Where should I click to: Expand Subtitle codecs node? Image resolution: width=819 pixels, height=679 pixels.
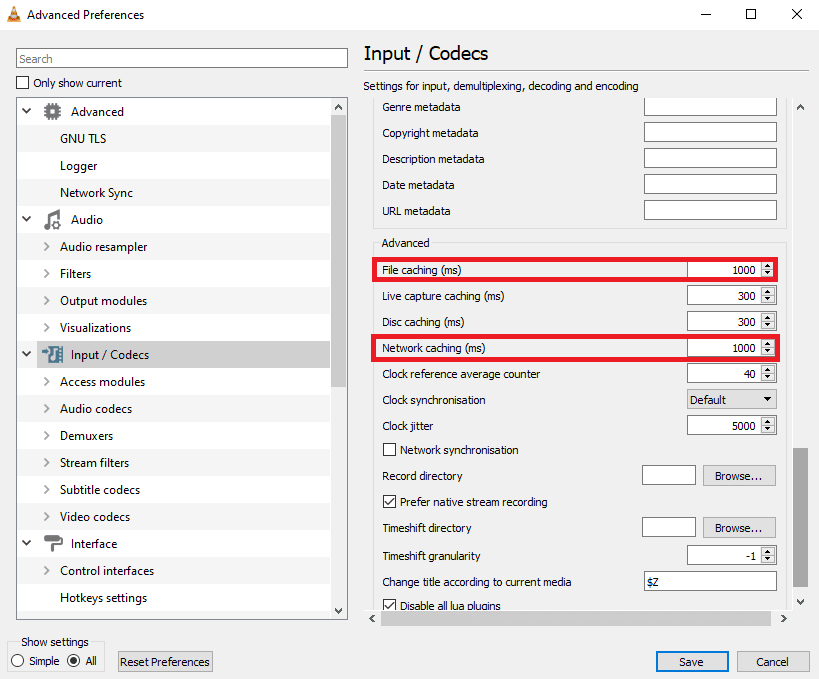(46, 489)
